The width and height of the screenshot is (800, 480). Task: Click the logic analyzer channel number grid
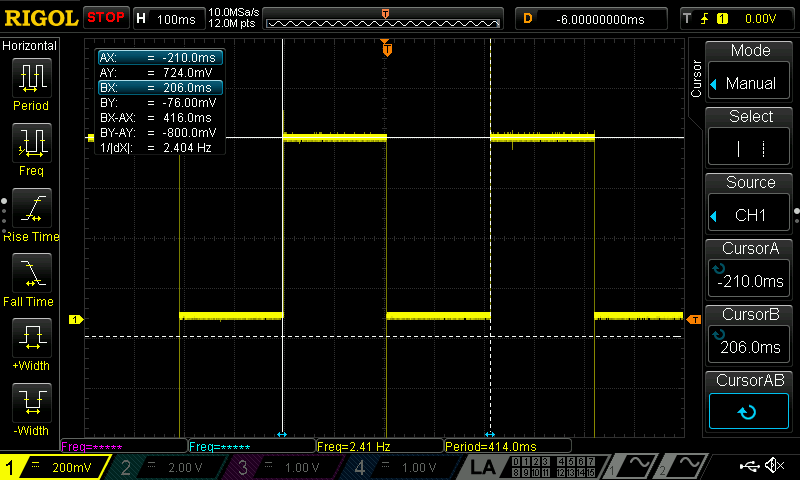[553, 467]
